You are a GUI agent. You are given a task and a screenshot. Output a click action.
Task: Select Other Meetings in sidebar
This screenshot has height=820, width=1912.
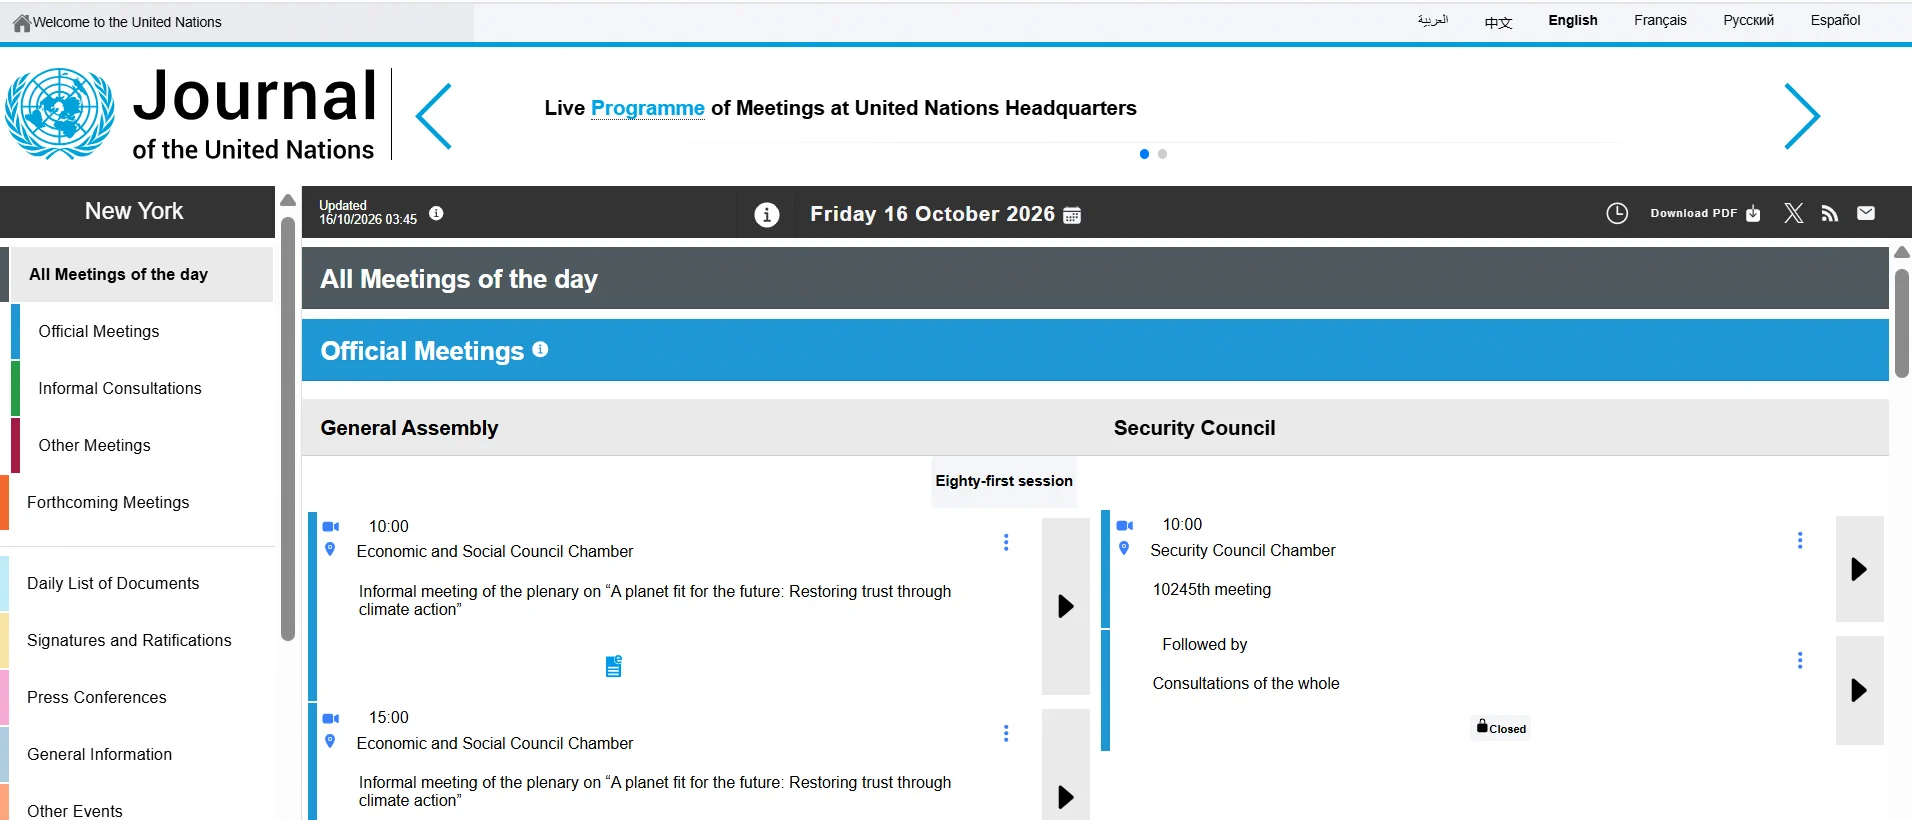pyautogui.click(x=142, y=445)
